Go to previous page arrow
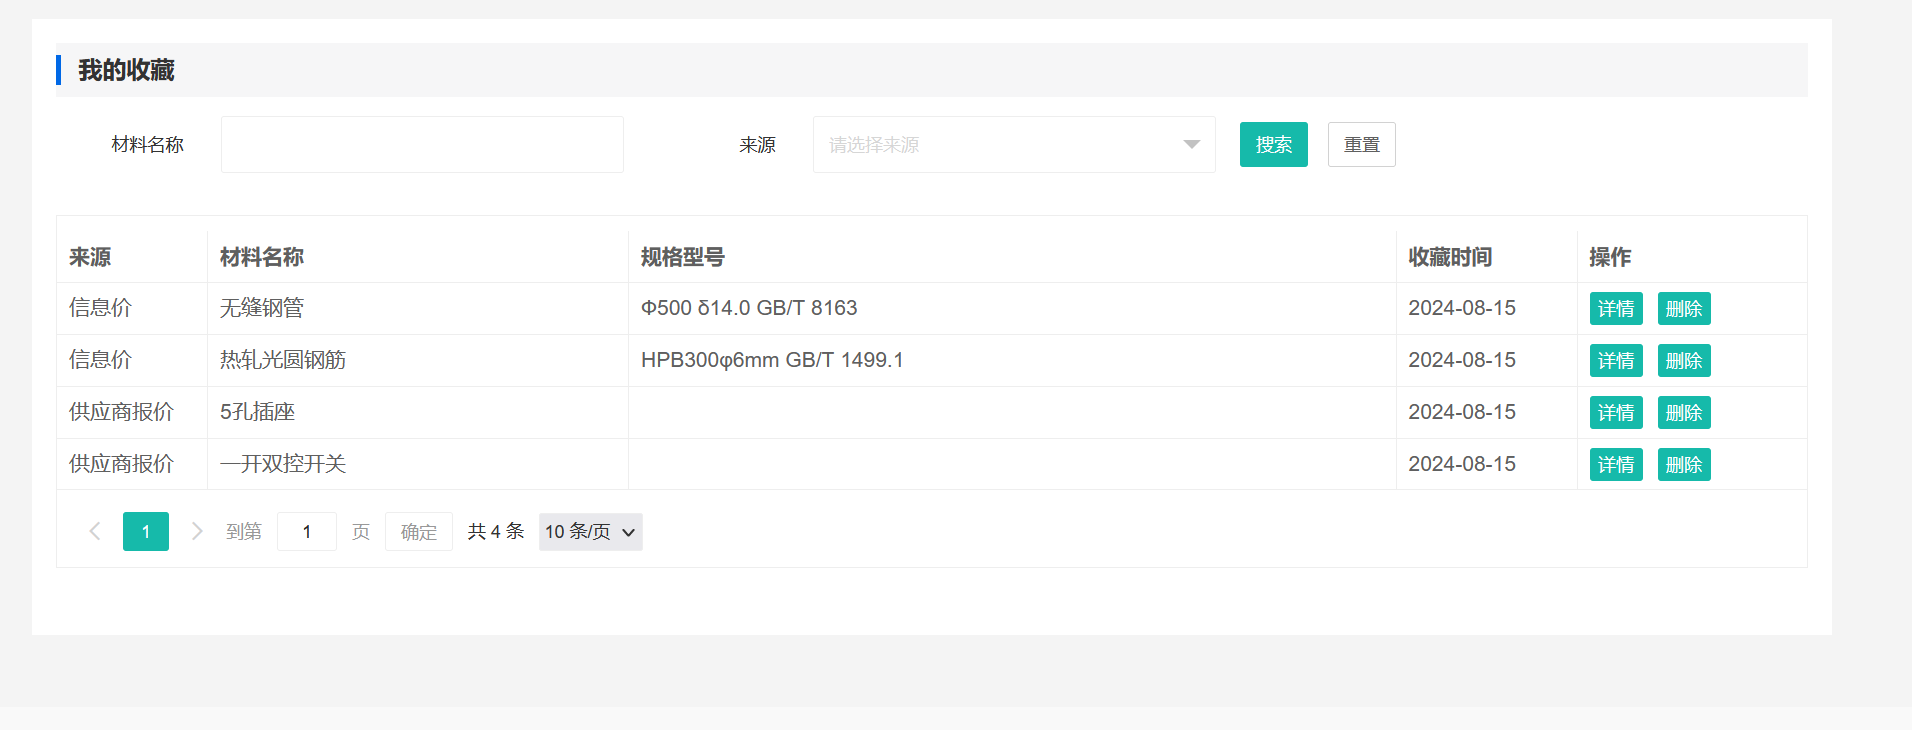The image size is (1912, 730). coord(95,532)
